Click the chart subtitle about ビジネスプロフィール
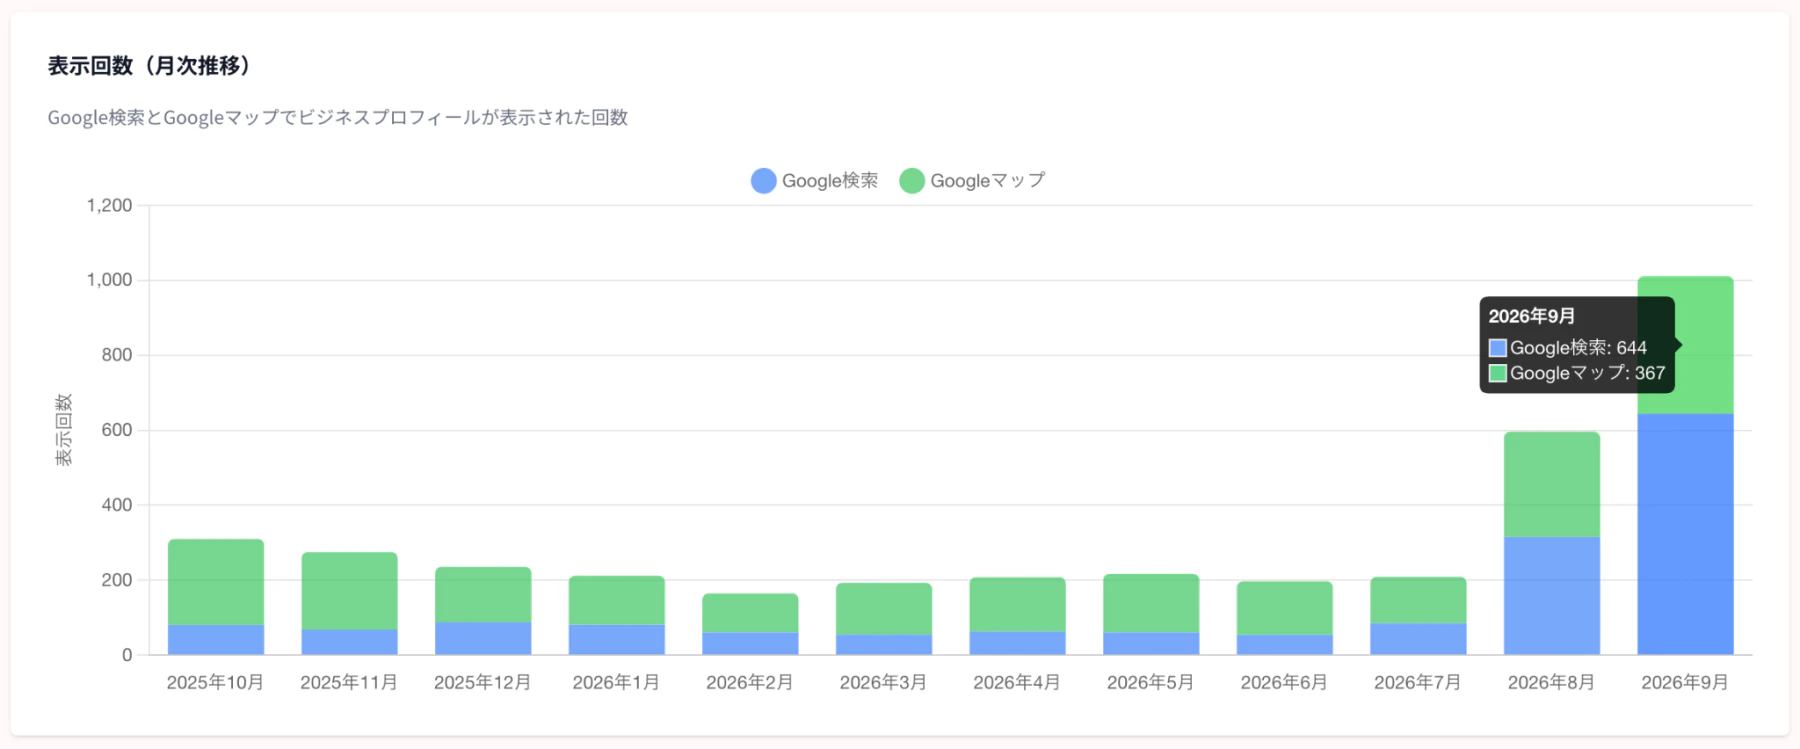This screenshot has width=1800, height=749. 338,117
